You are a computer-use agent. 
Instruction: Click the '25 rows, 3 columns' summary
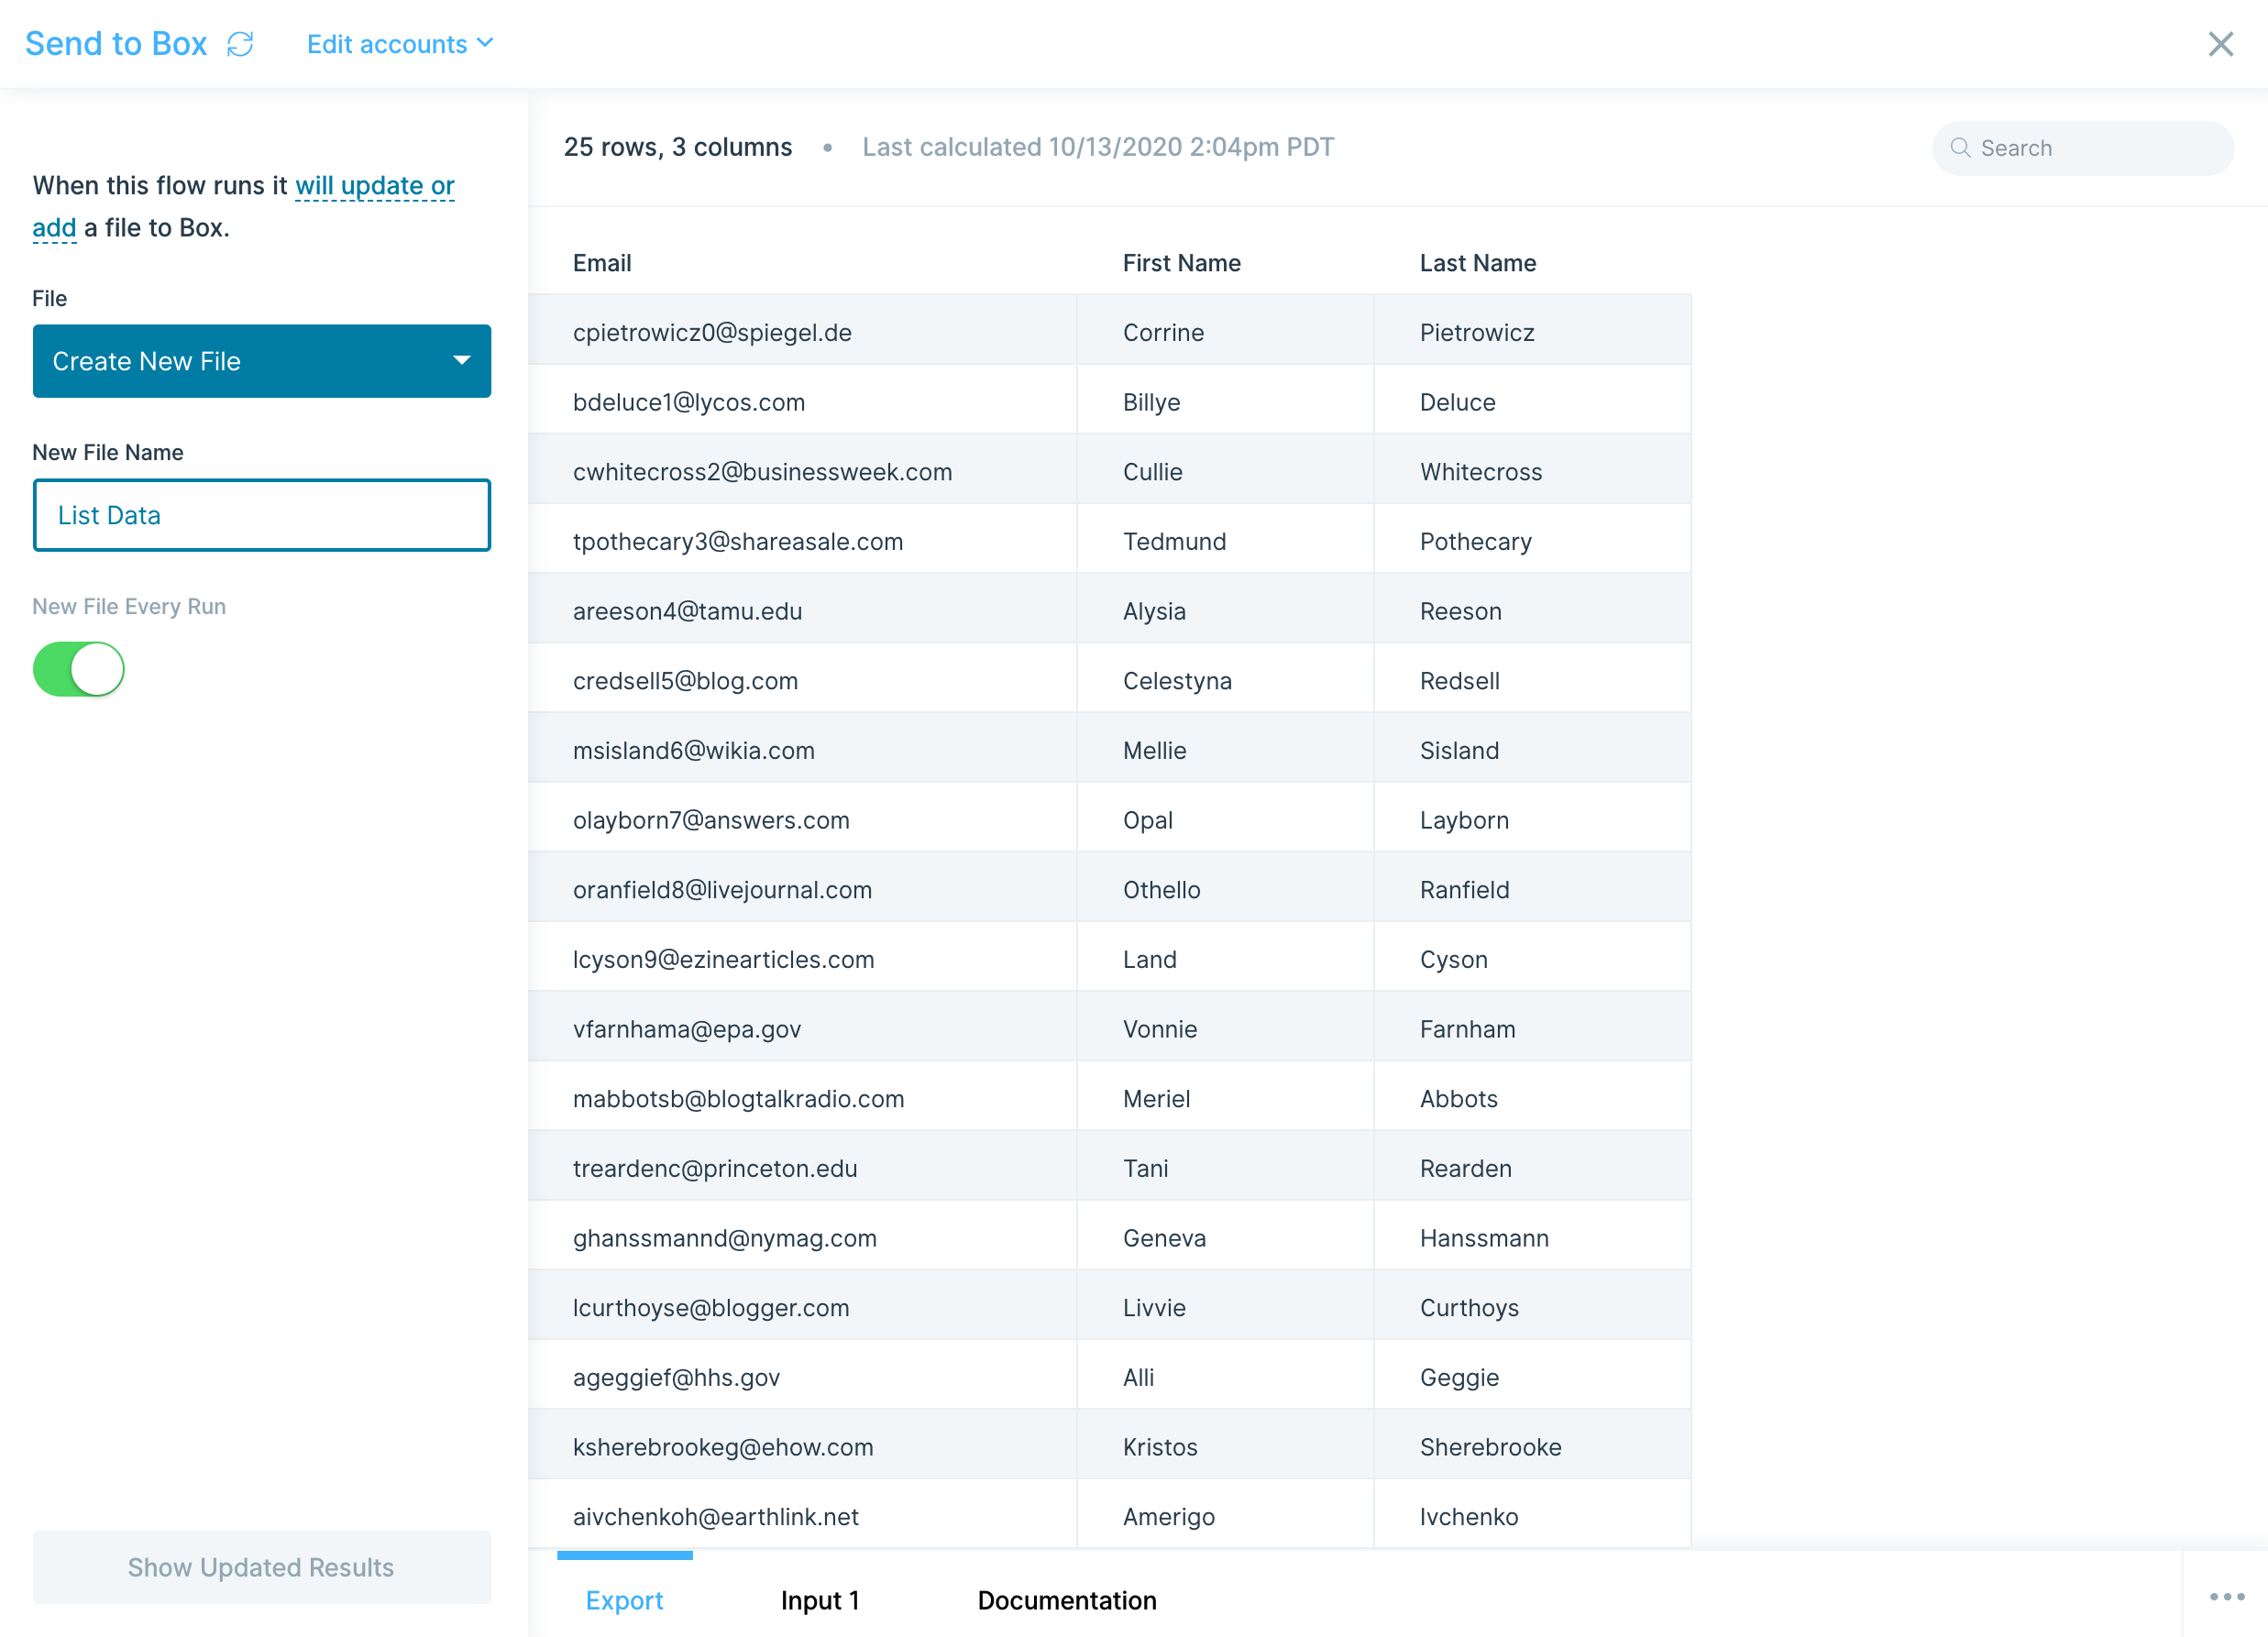677,147
